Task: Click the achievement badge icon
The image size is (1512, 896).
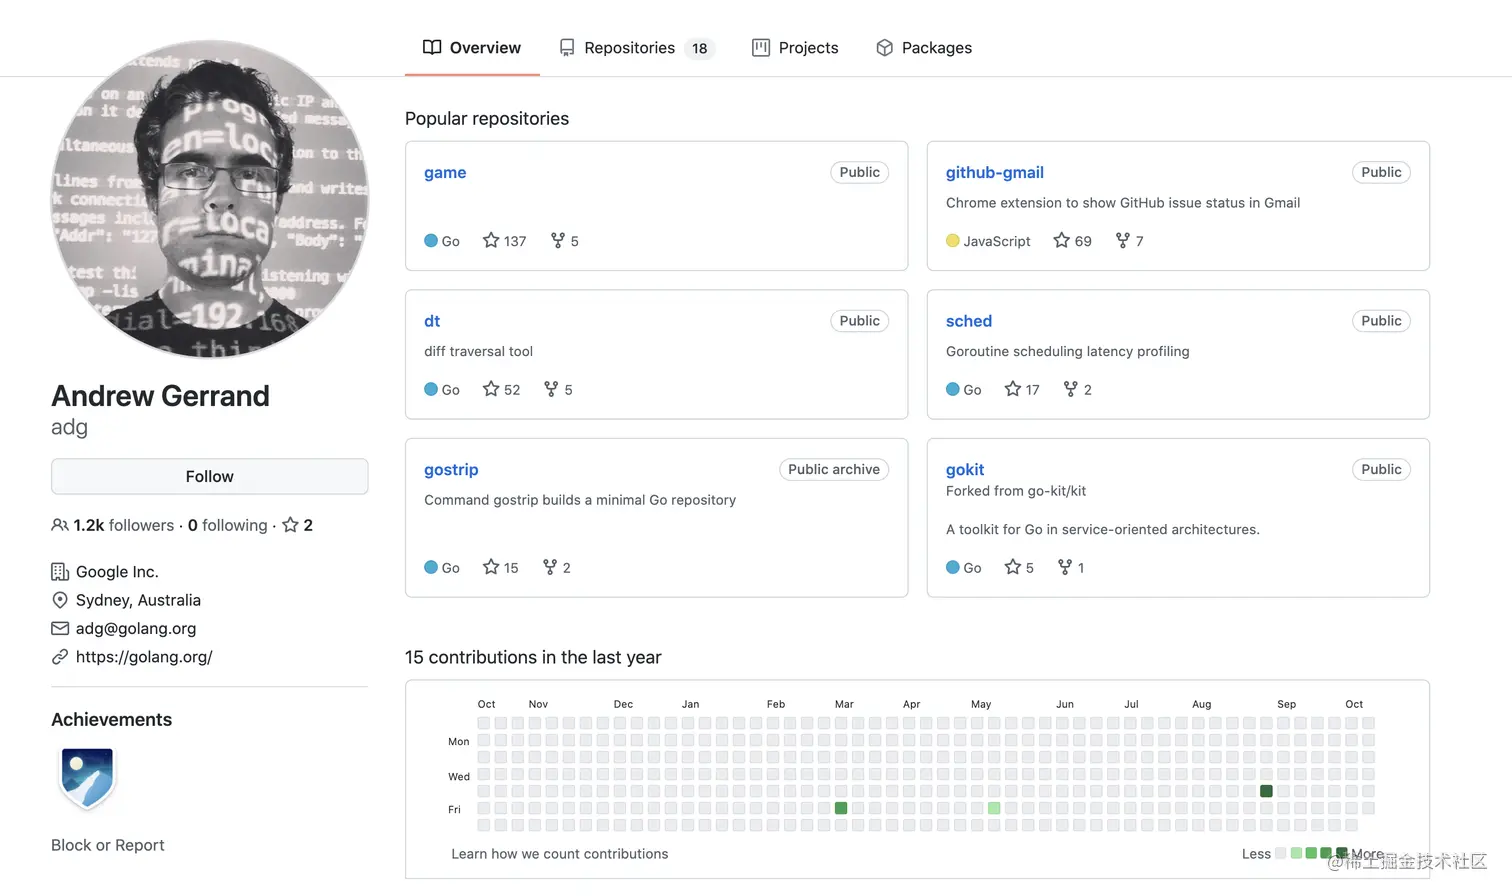Action: tap(87, 778)
